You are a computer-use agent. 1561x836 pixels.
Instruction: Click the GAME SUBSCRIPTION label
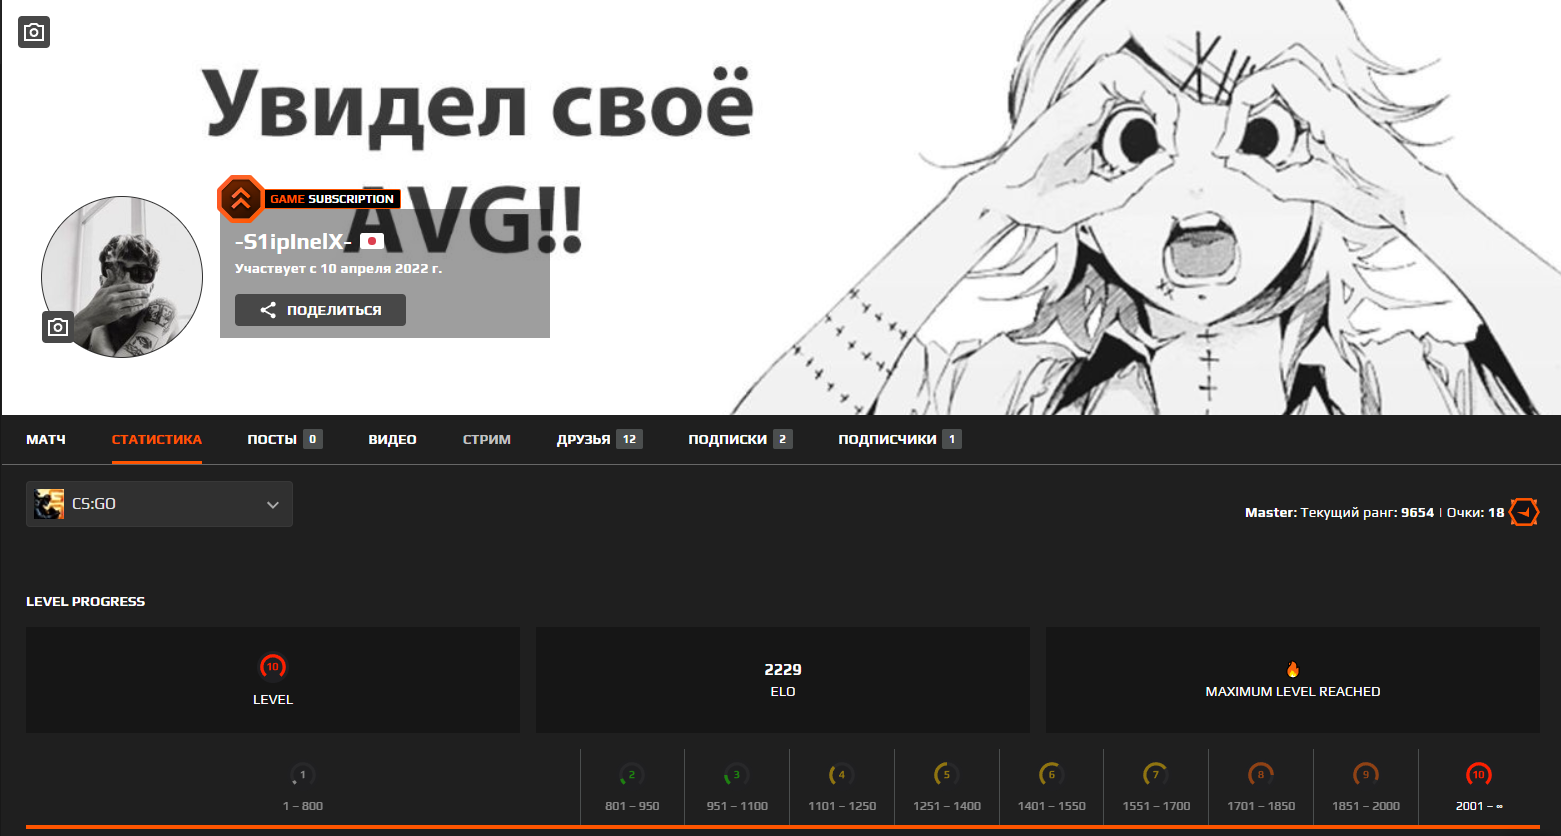(x=332, y=199)
